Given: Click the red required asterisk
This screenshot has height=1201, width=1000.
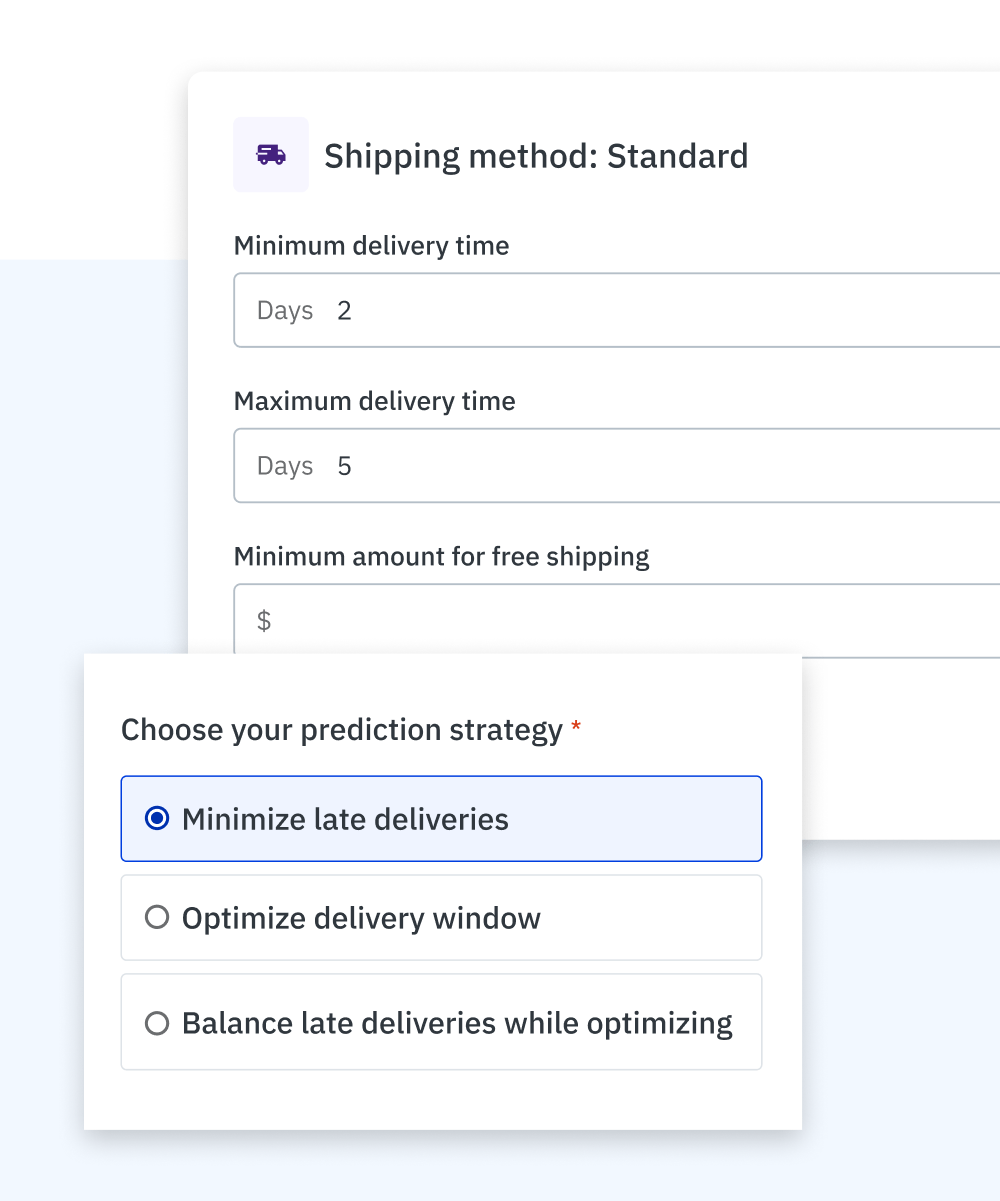Looking at the screenshot, I should 576,731.
